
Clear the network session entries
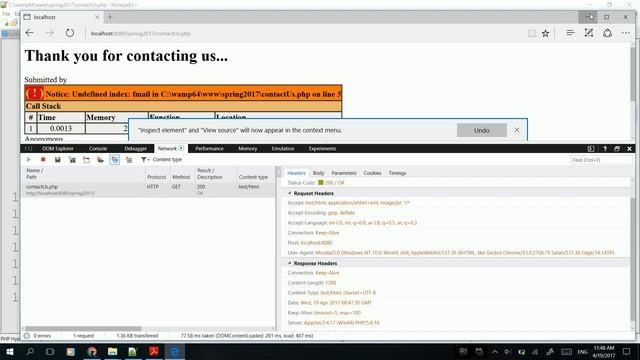[x=129, y=160]
